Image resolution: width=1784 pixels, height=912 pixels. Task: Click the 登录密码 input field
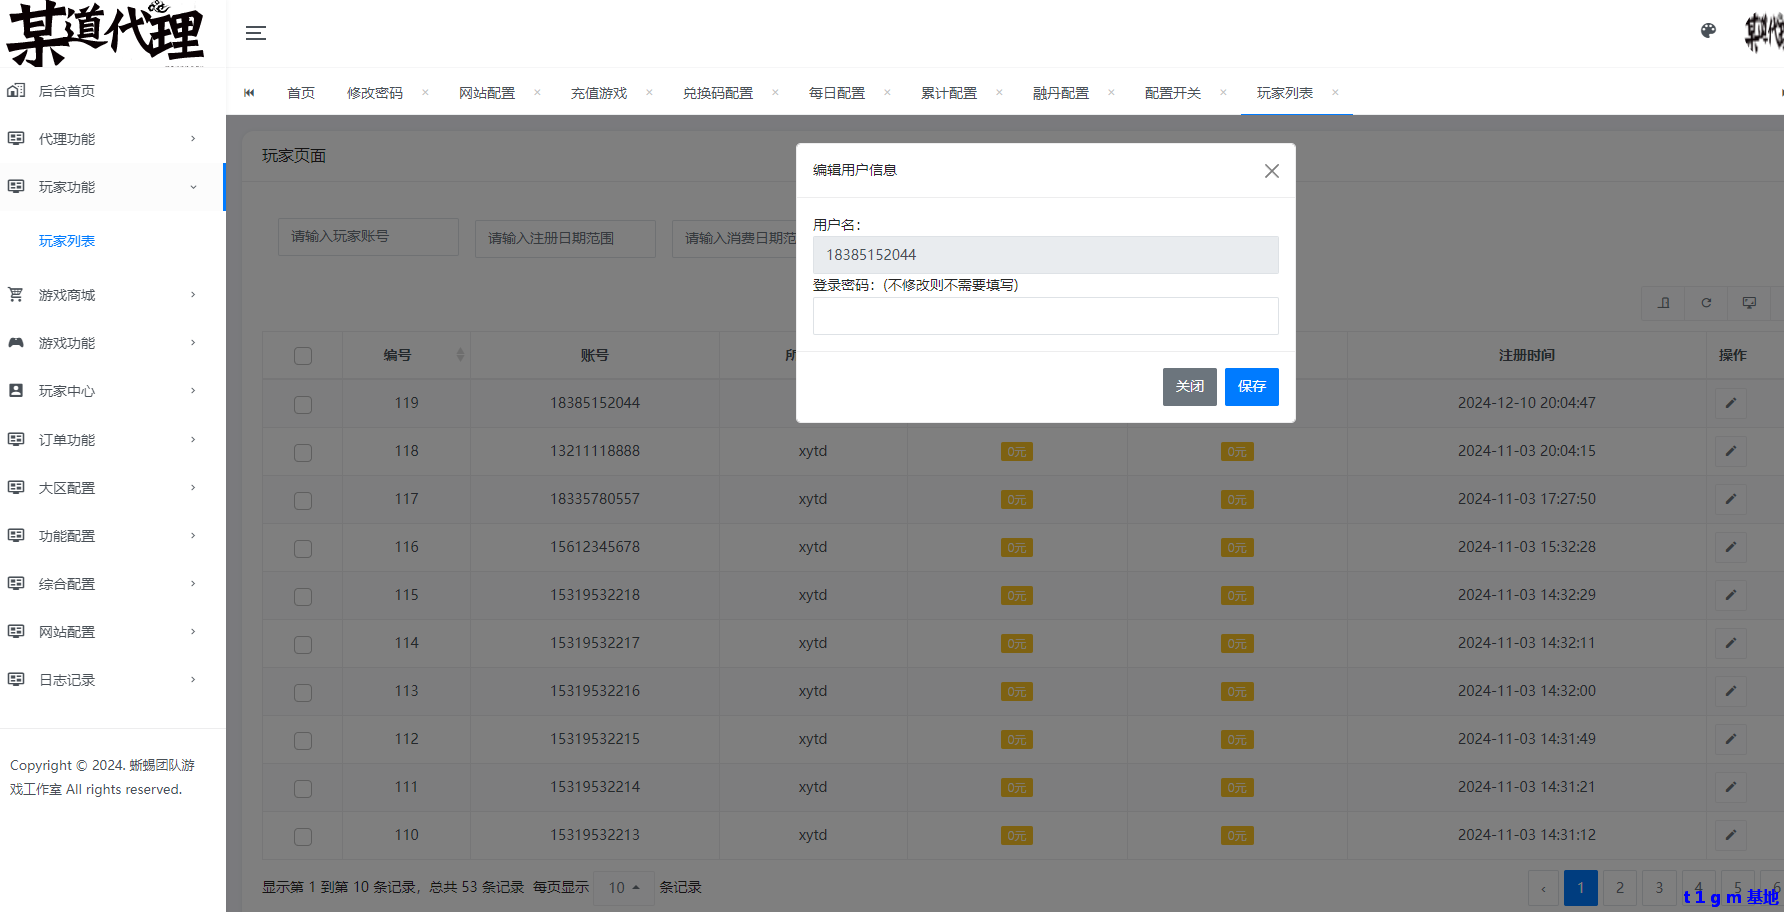click(x=1045, y=316)
